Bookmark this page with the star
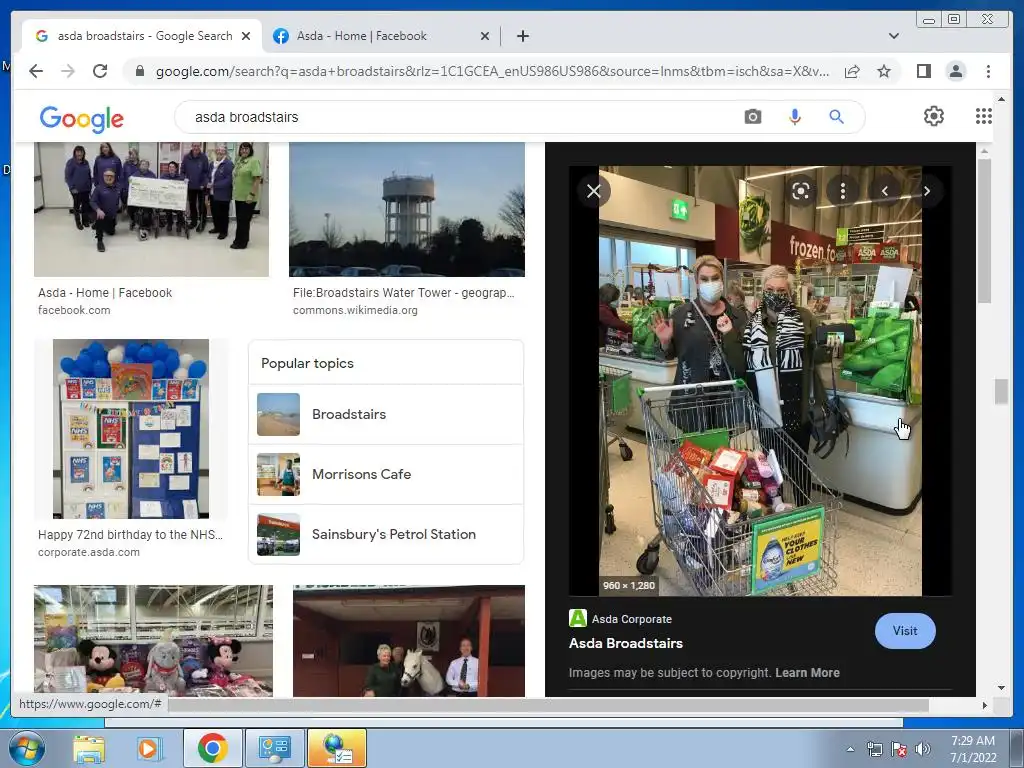This screenshot has width=1024, height=768. coord(884,71)
